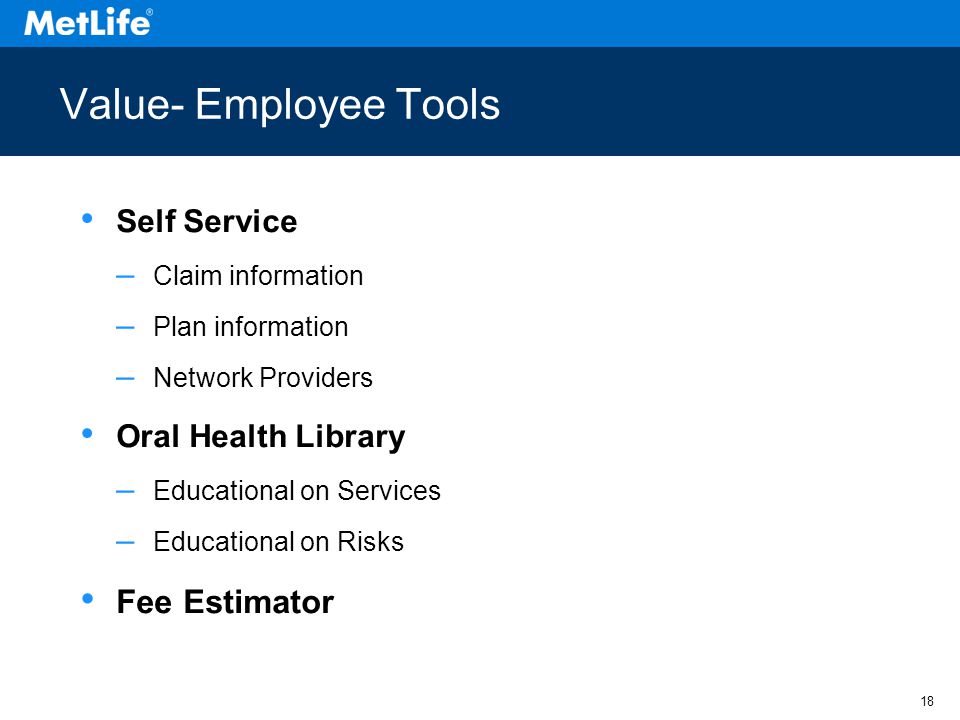Select the Network Providers line

coord(263,377)
